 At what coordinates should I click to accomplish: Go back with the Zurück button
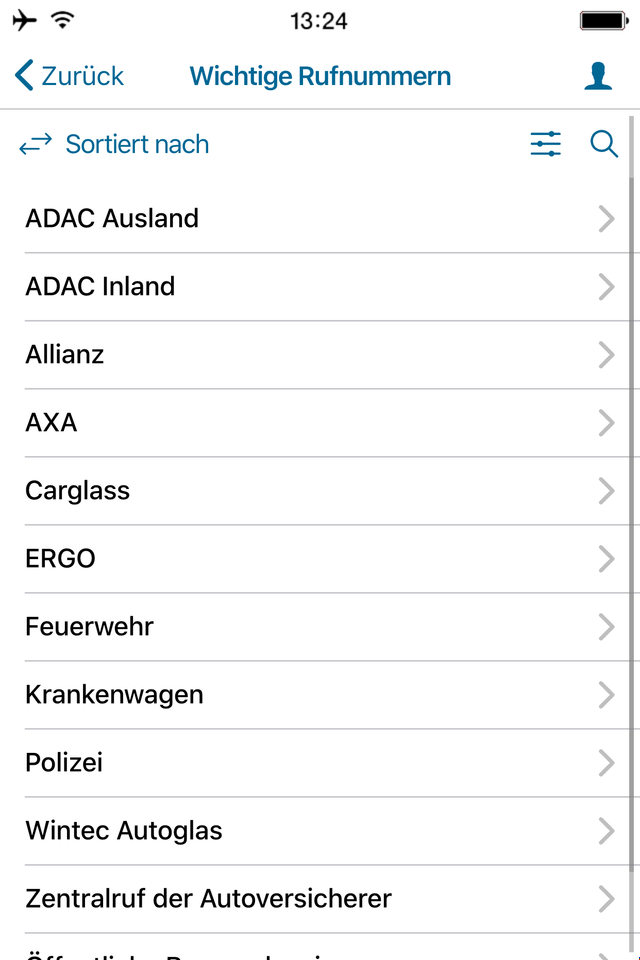[69, 76]
